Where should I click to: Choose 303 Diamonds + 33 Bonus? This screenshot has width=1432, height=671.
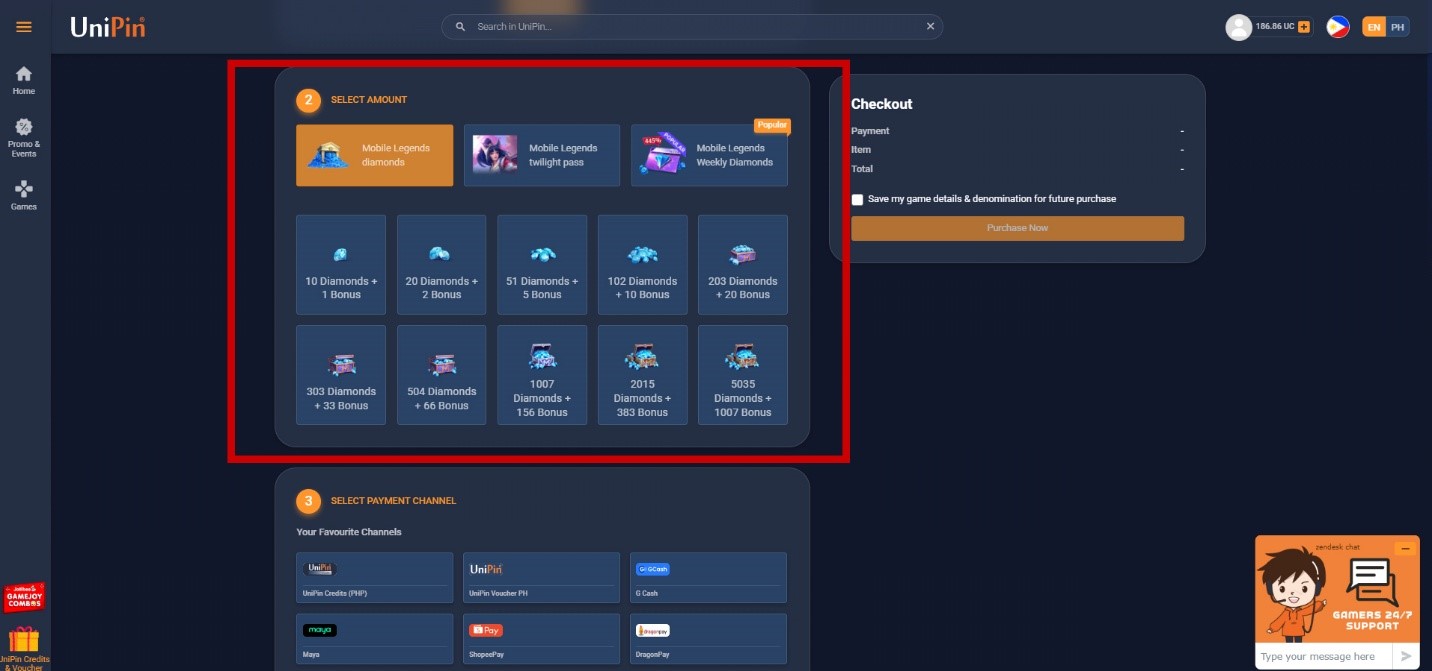(341, 375)
